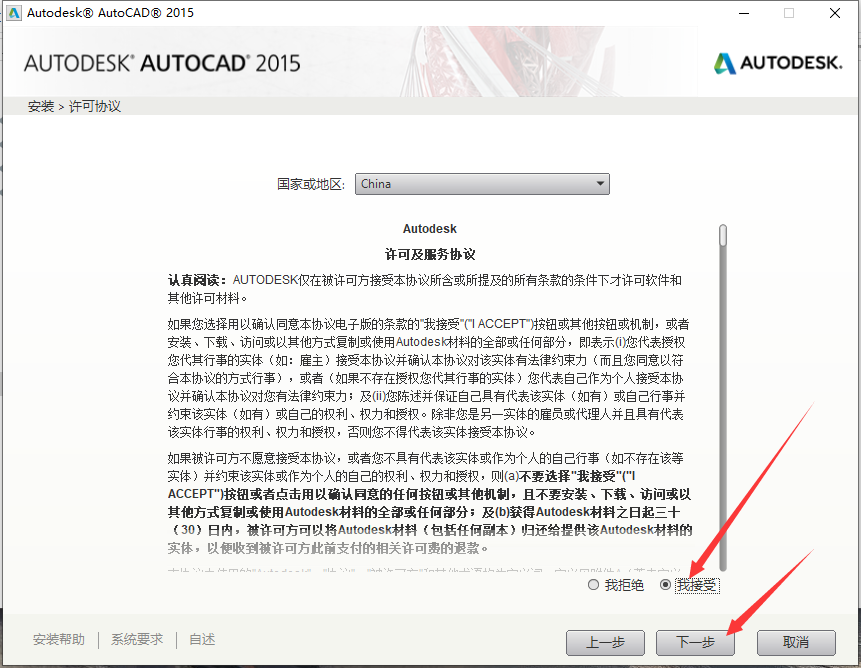The image size is (861, 668).
Task: Click the Autodesk title above the agreement
Action: 429,229
